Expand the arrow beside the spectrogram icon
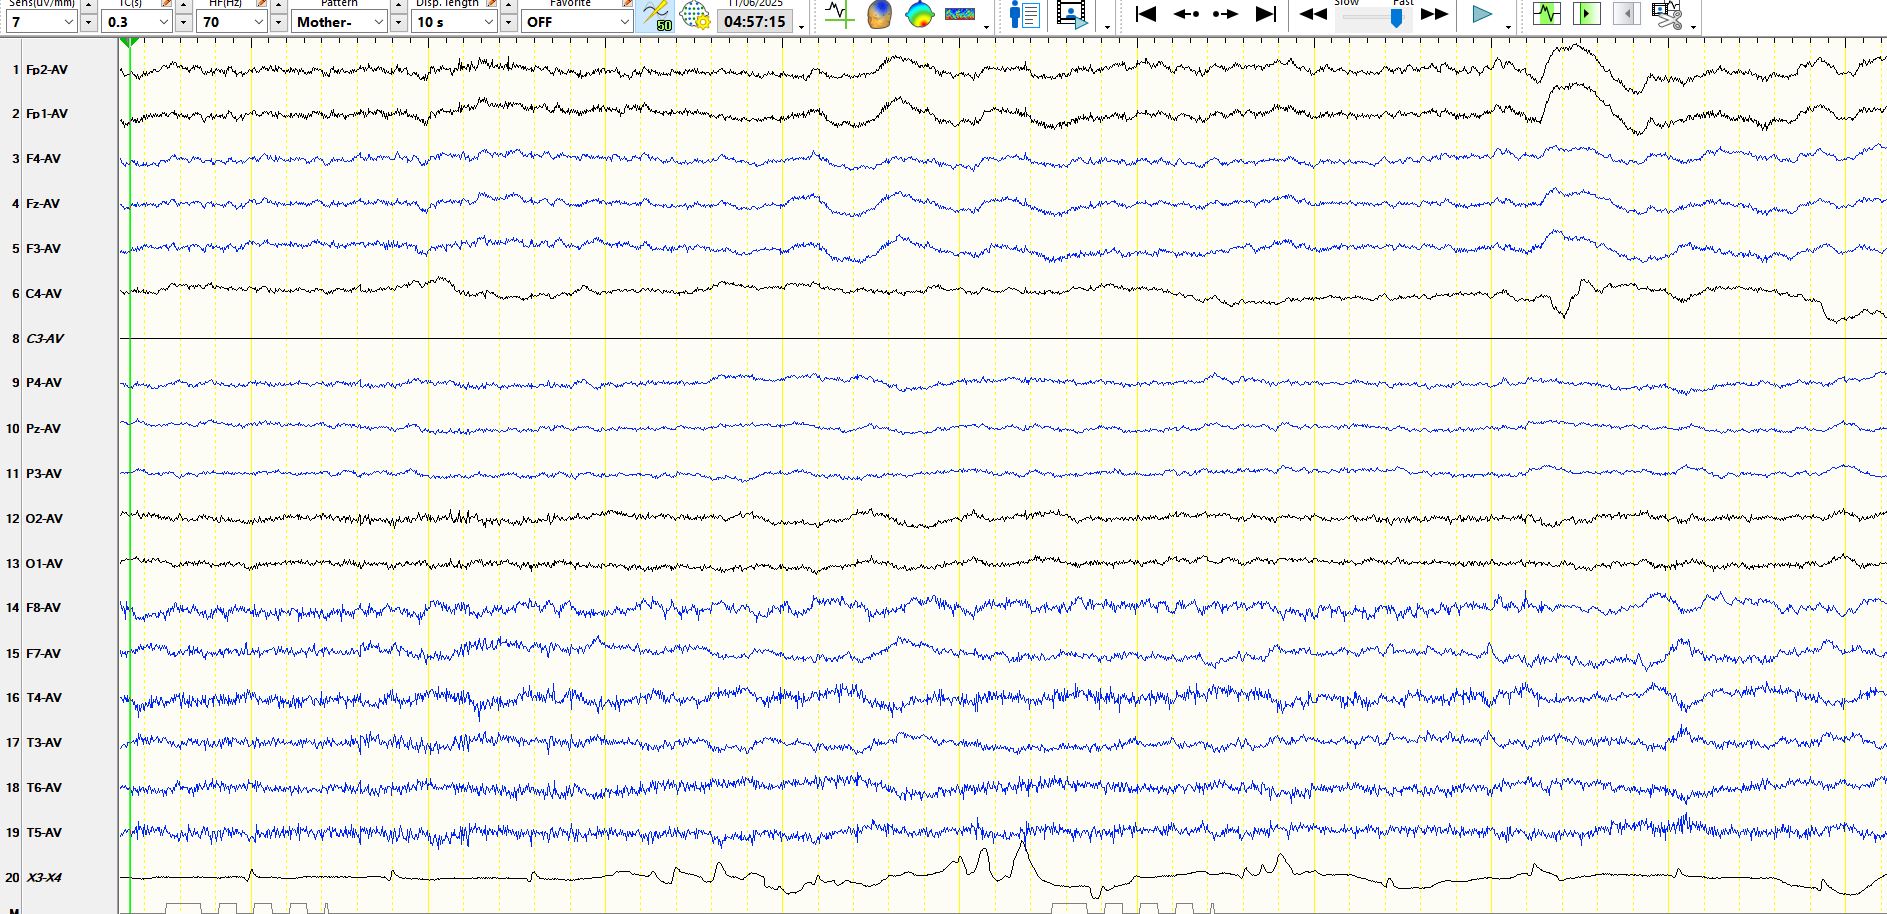This screenshot has height=914, width=1887. (986, 27)
